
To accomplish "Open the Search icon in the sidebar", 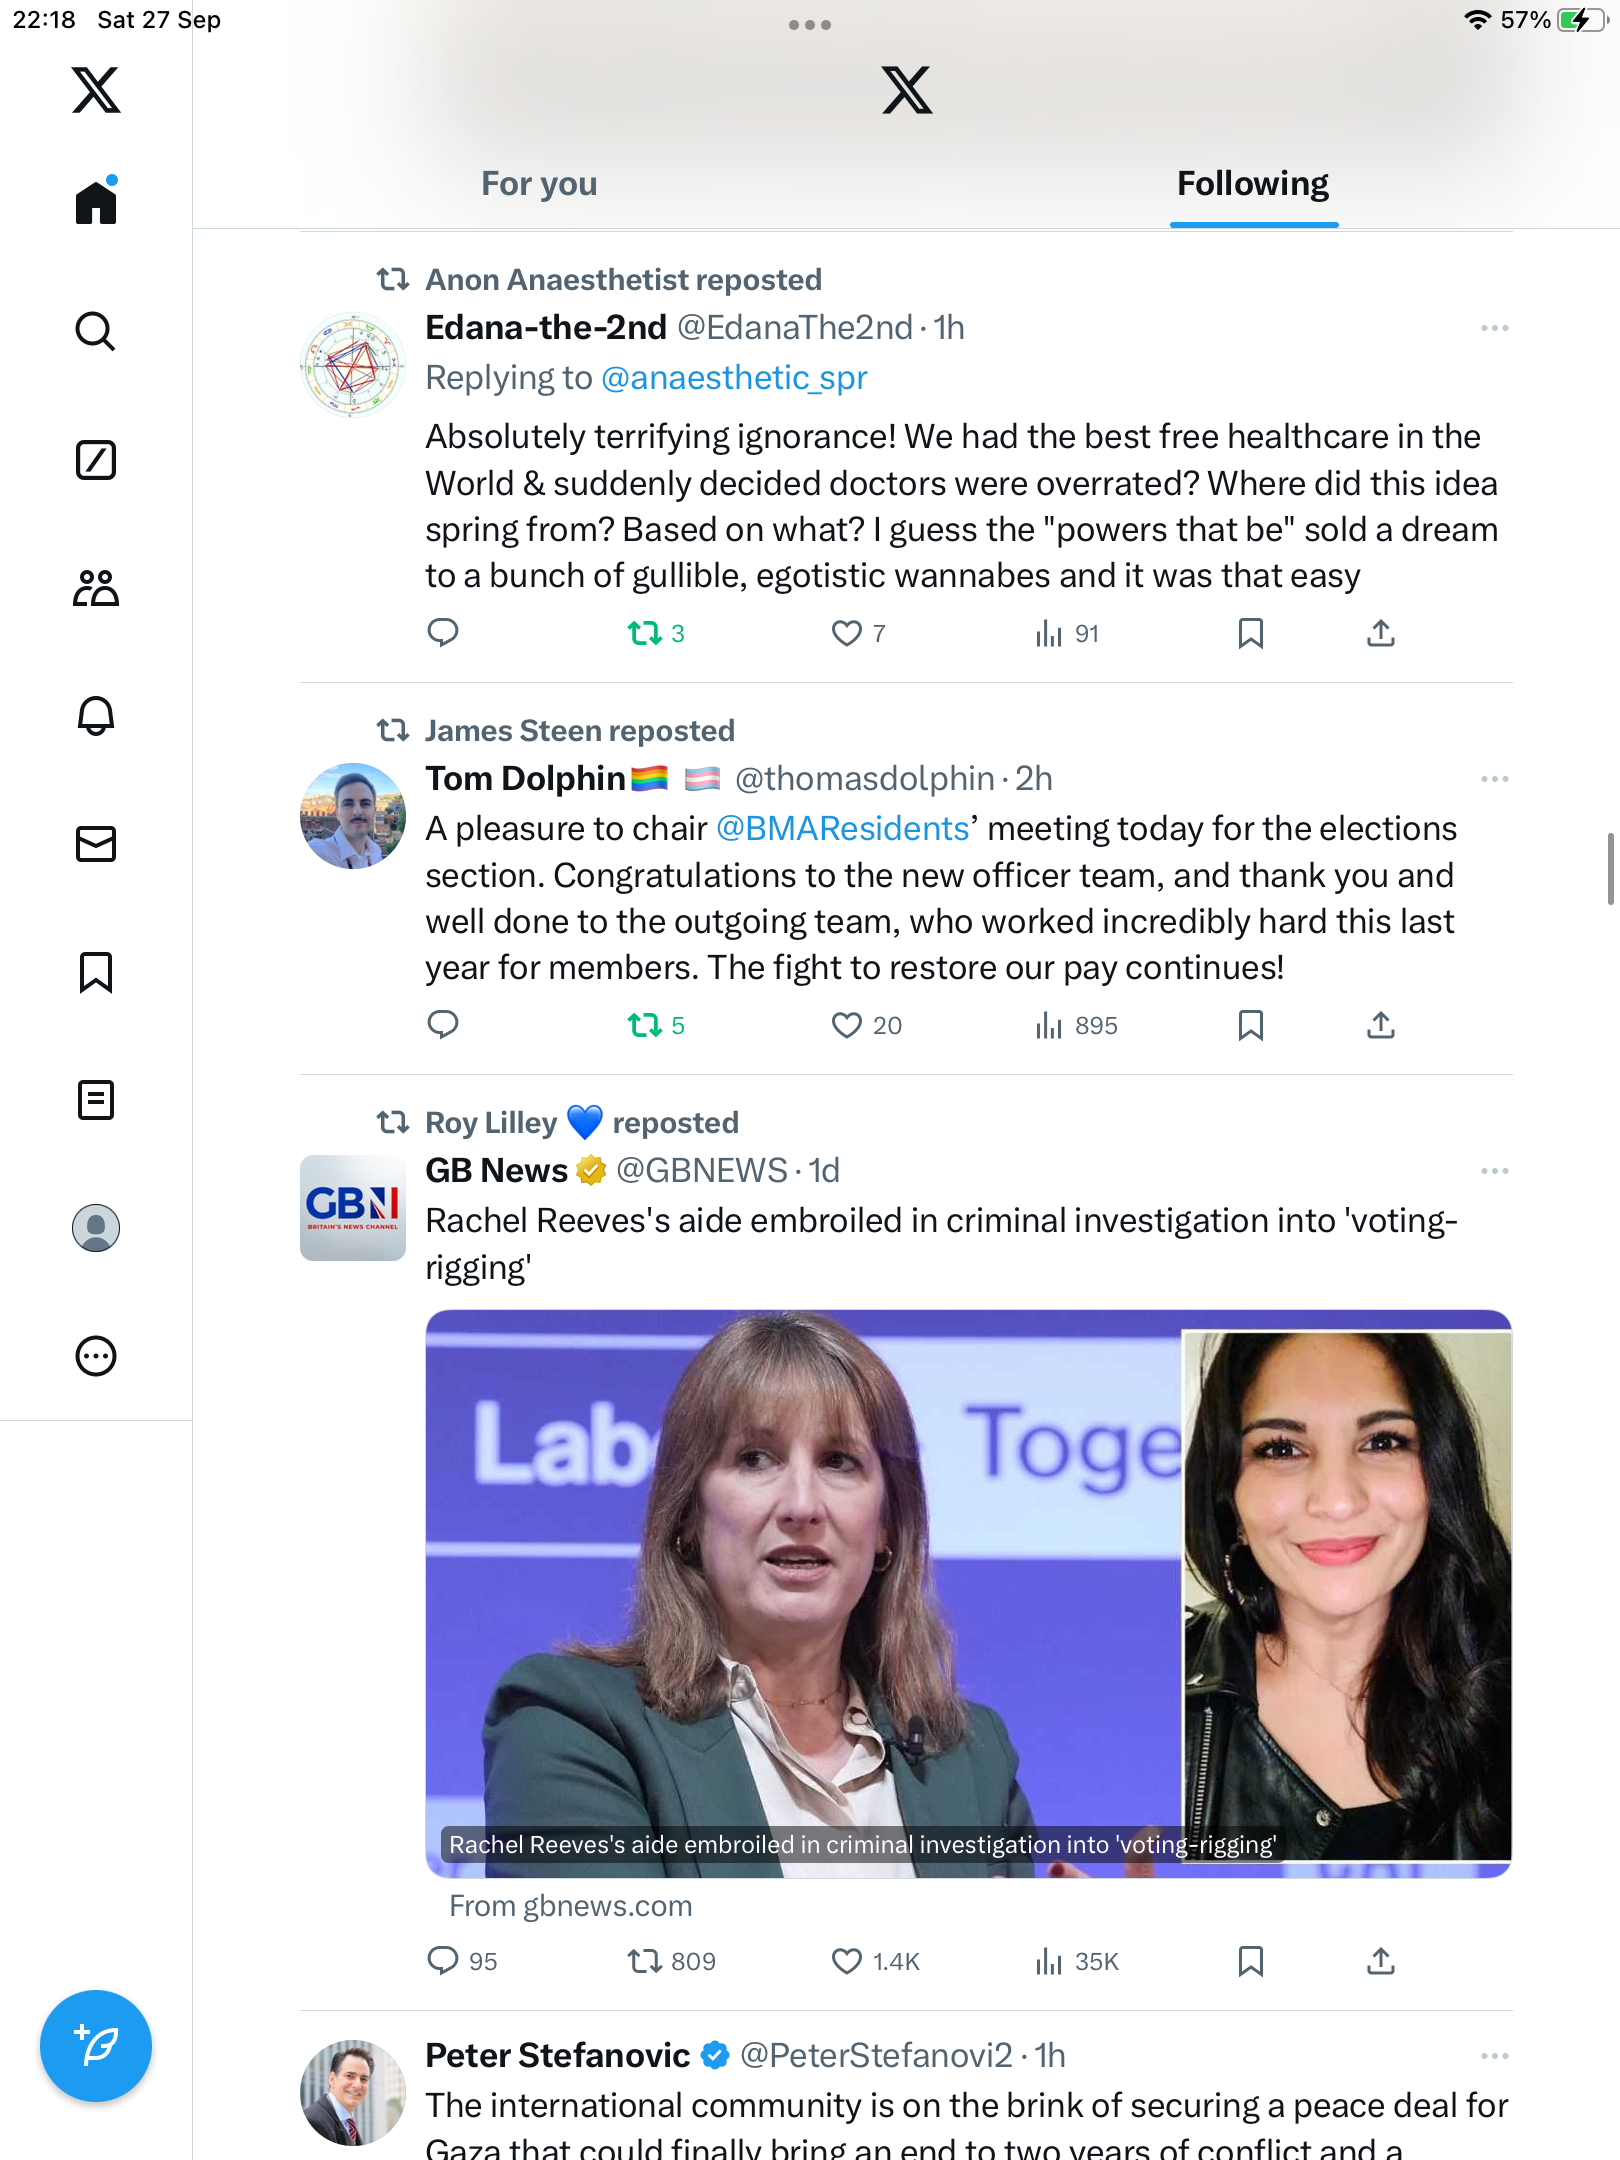I will tap(96, 331).
